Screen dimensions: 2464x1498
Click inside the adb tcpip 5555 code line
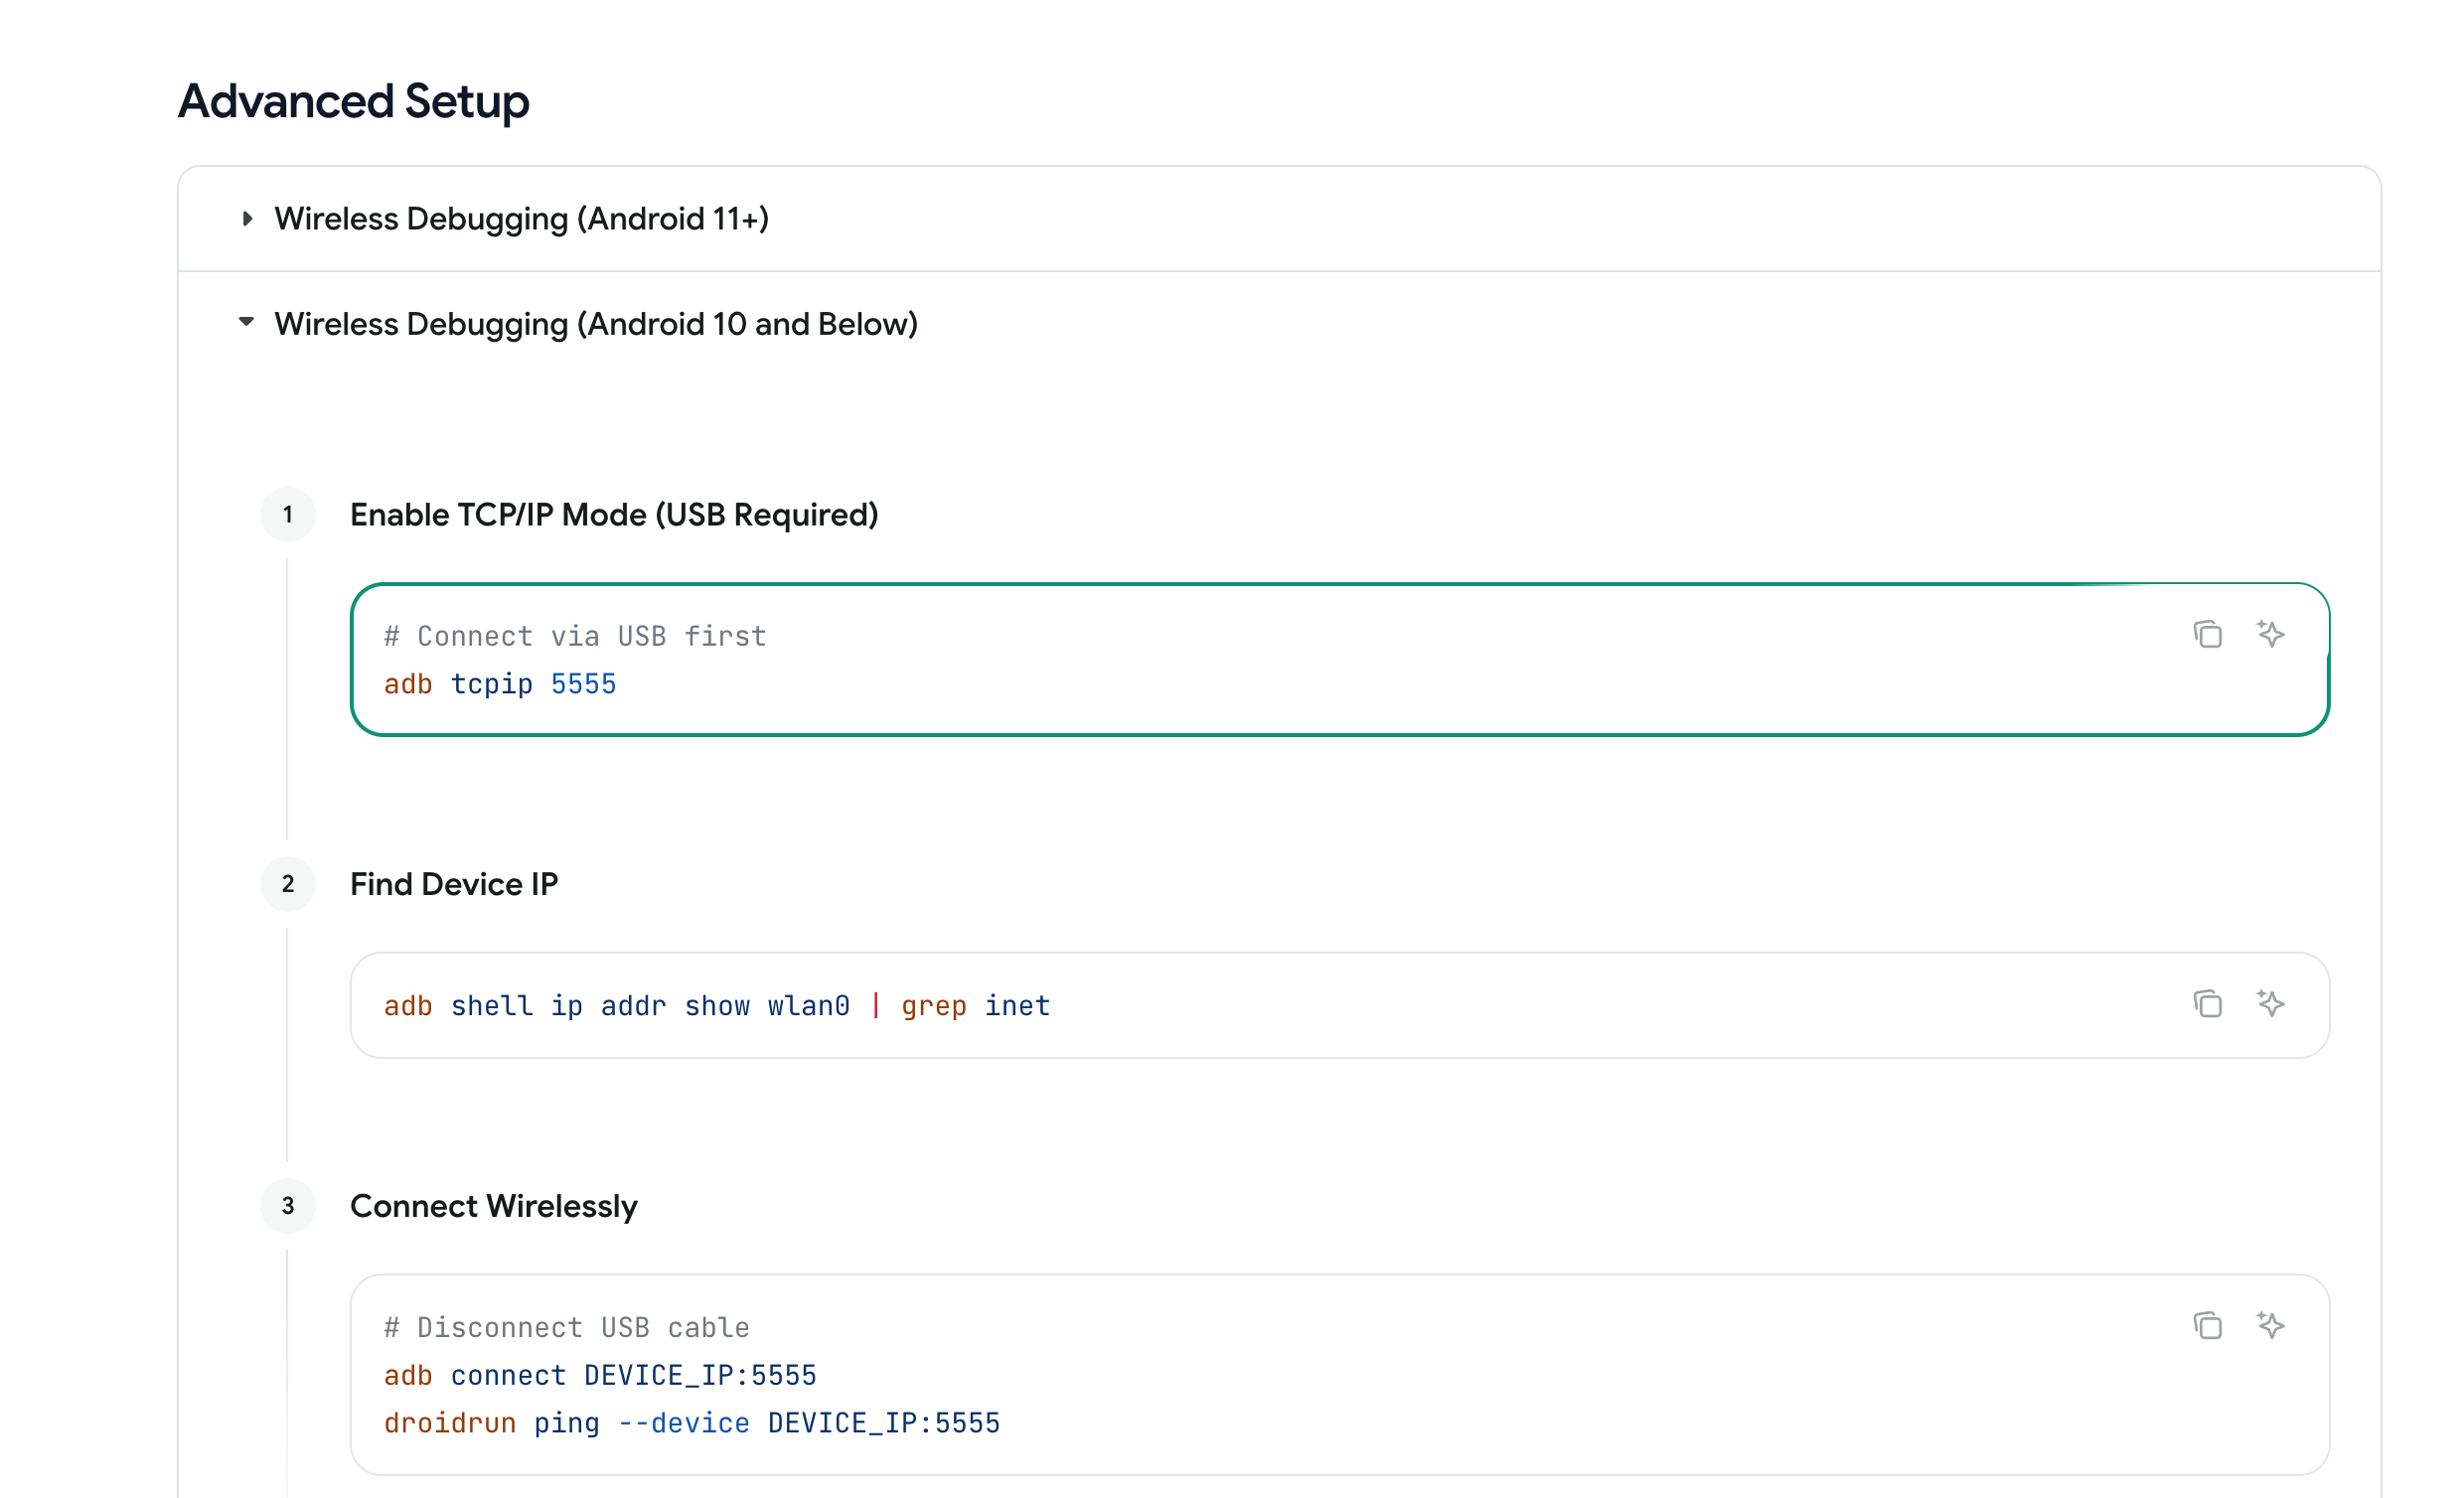click(x=500, y=684)
